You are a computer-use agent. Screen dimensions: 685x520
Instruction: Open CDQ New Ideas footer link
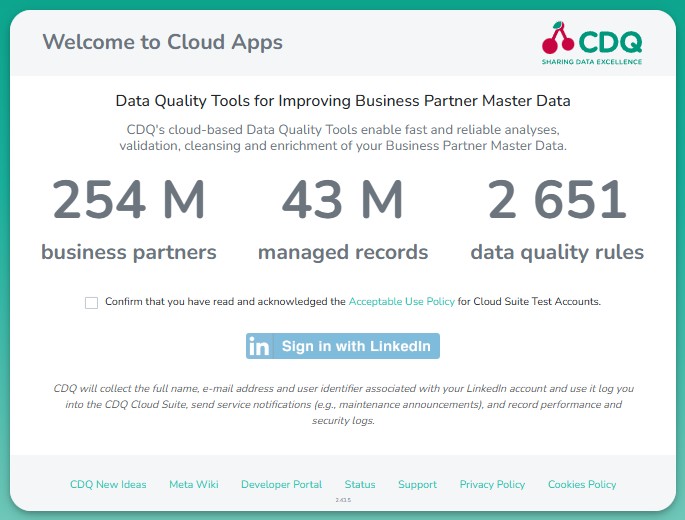coord(108,484)
